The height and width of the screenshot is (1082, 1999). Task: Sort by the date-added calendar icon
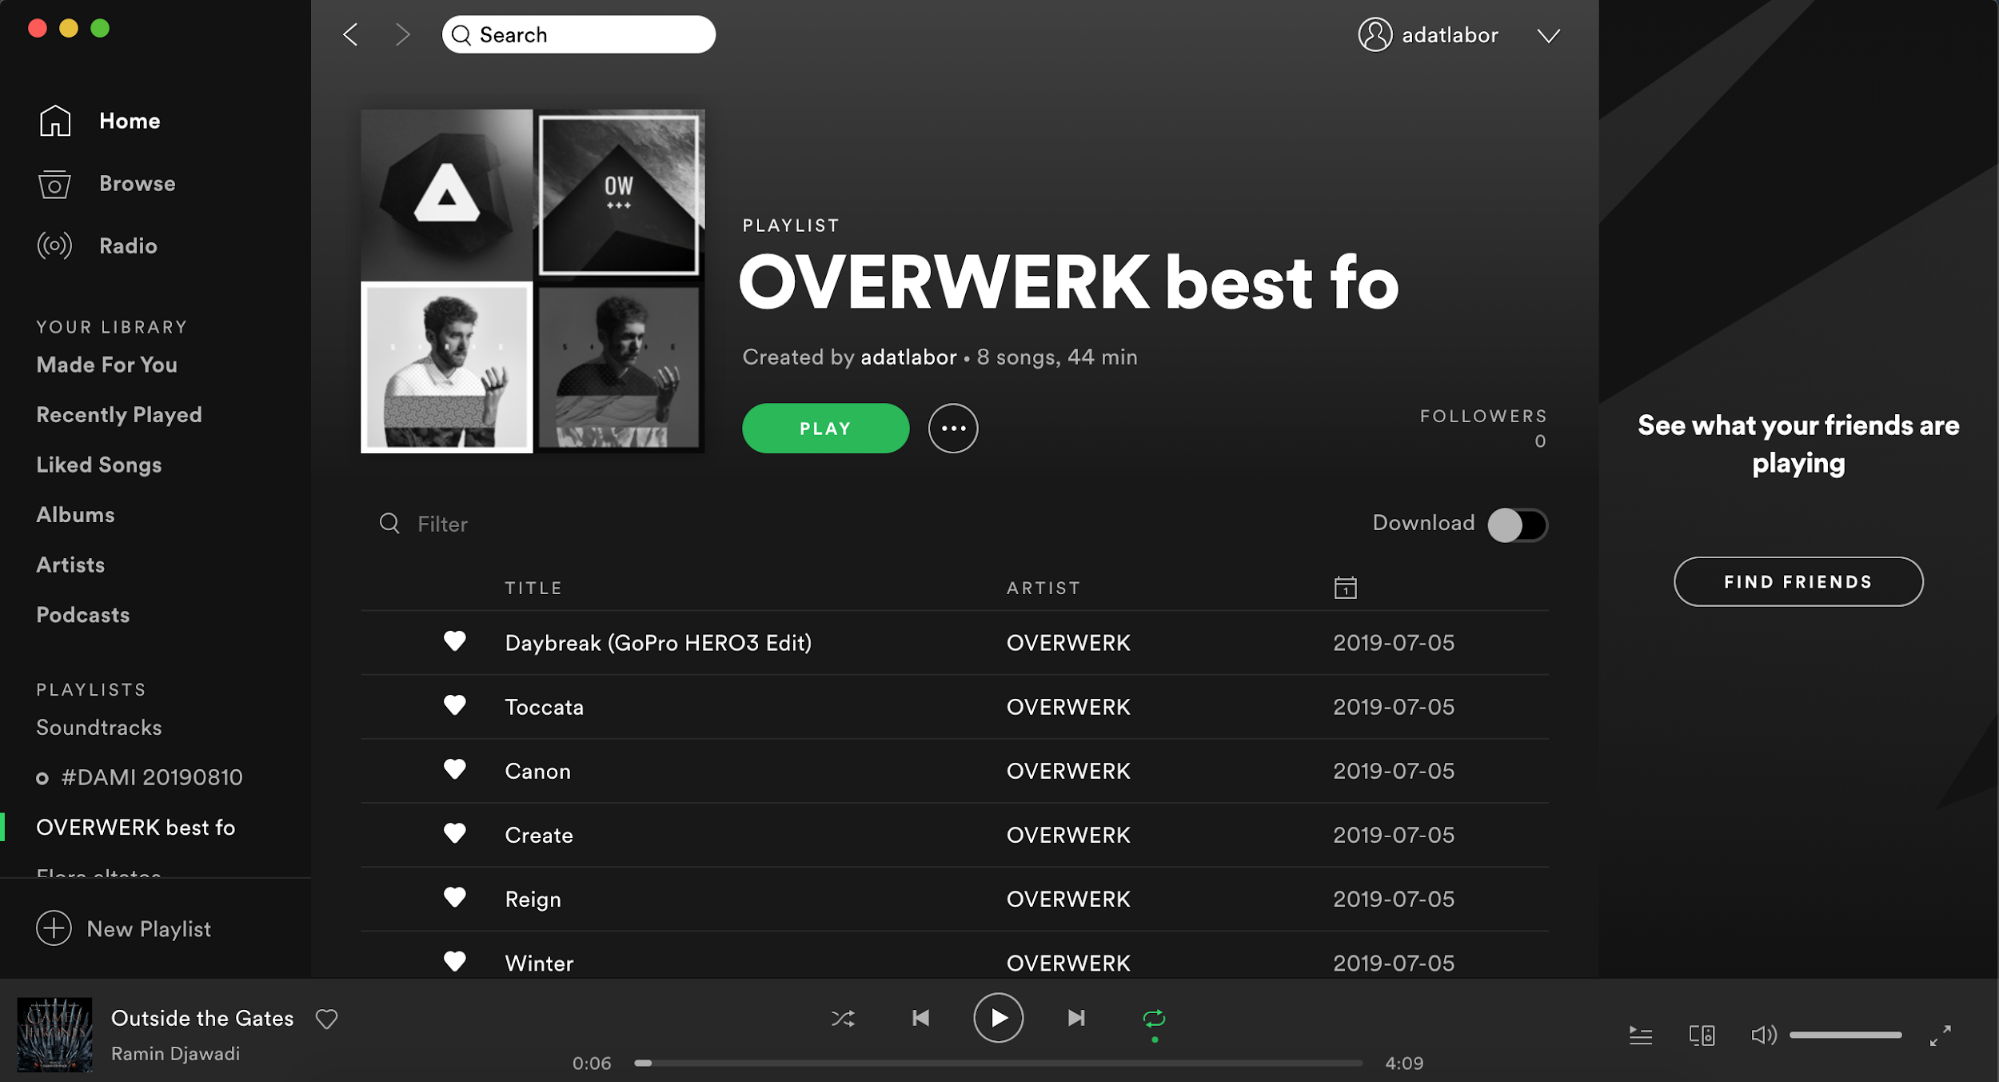pos(1345,588)
